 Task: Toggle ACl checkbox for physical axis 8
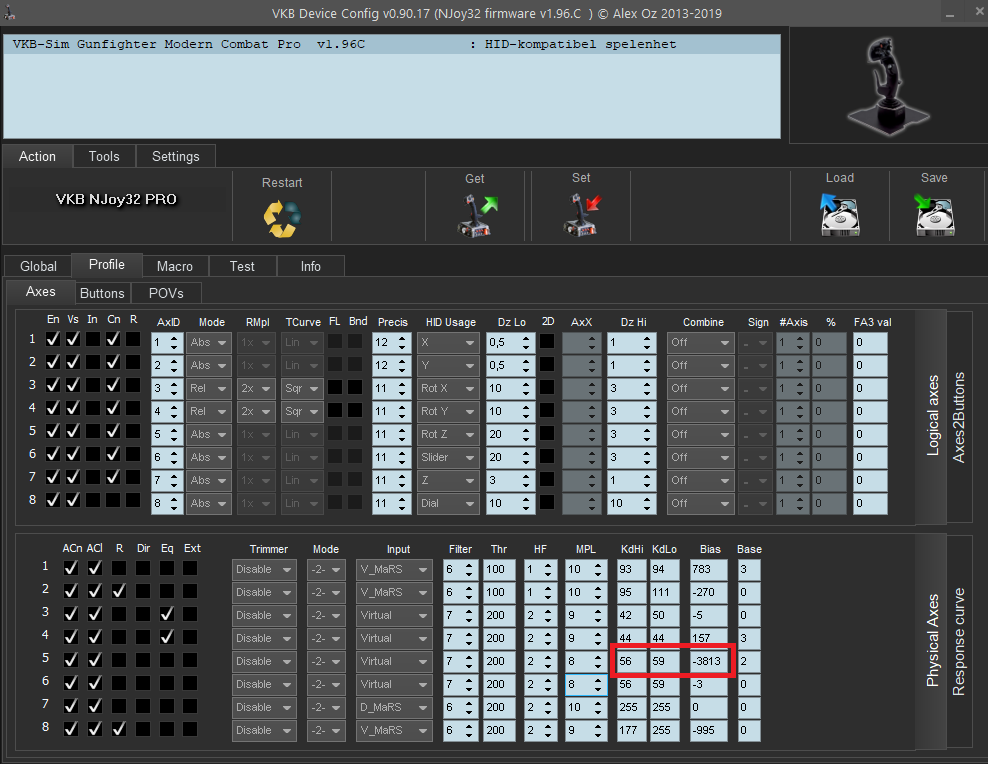pyautogui.click(x=95, y=729)
